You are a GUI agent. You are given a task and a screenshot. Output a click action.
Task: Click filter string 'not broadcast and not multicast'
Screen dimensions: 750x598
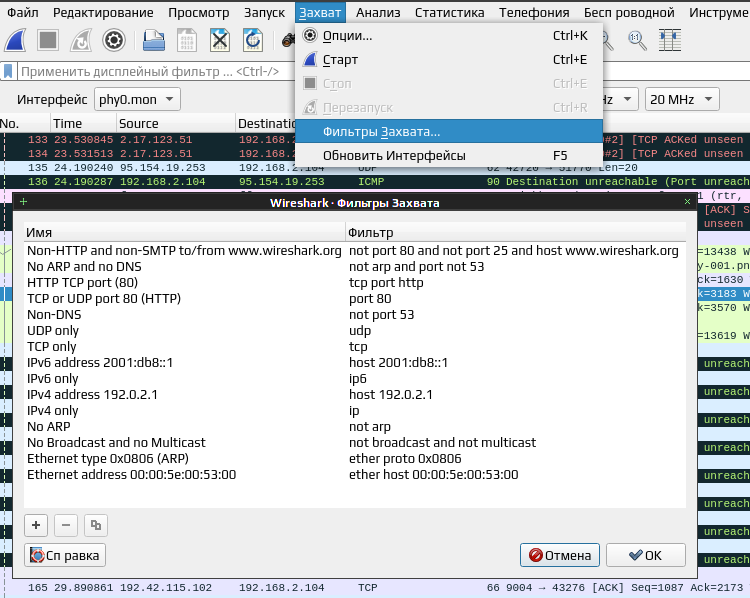click(x=442, y=443)
